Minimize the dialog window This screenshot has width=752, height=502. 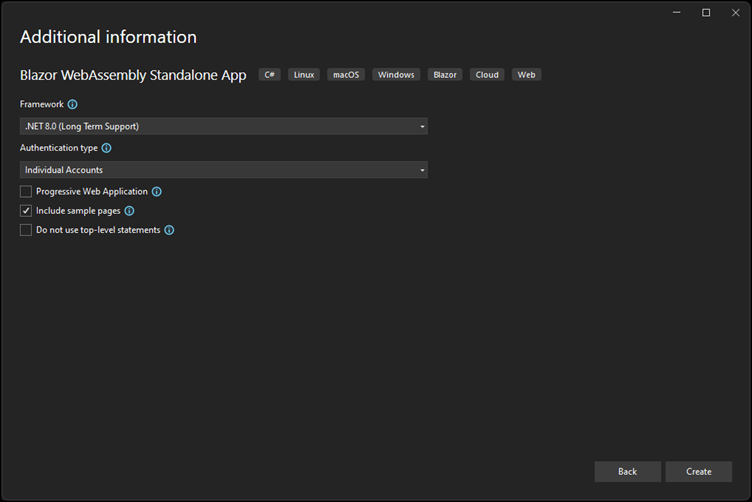[676, 12]
